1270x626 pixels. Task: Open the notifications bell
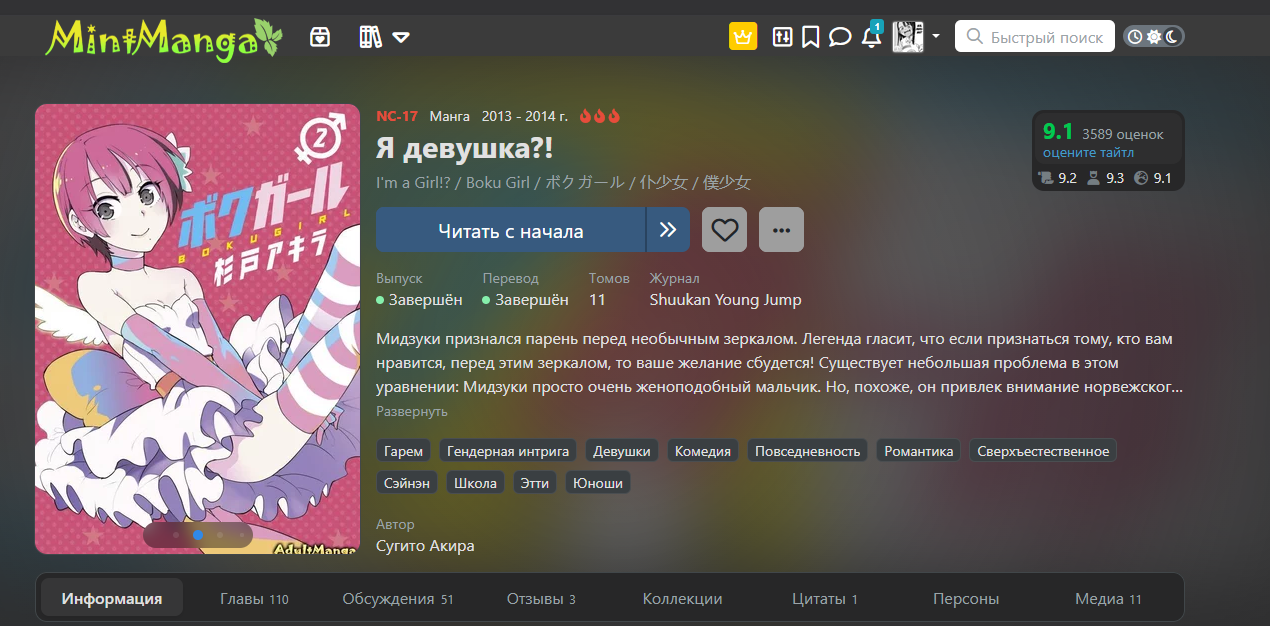point(871,38)
